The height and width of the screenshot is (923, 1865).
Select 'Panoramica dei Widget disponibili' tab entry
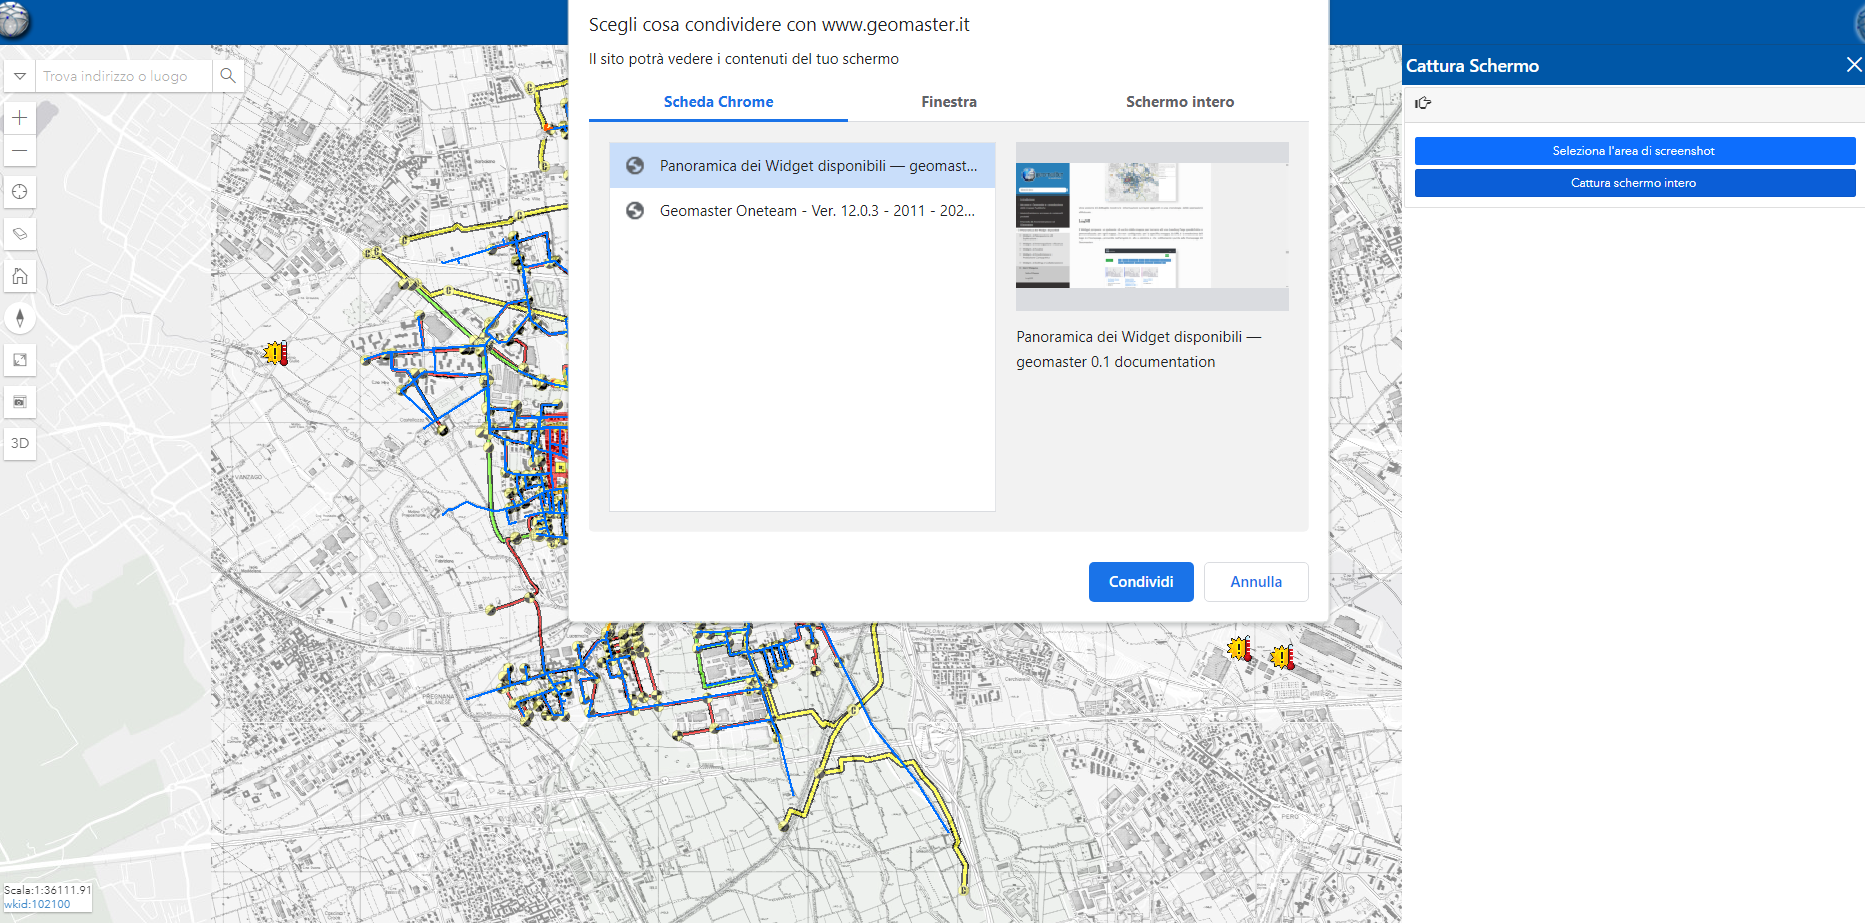(802, 166)
